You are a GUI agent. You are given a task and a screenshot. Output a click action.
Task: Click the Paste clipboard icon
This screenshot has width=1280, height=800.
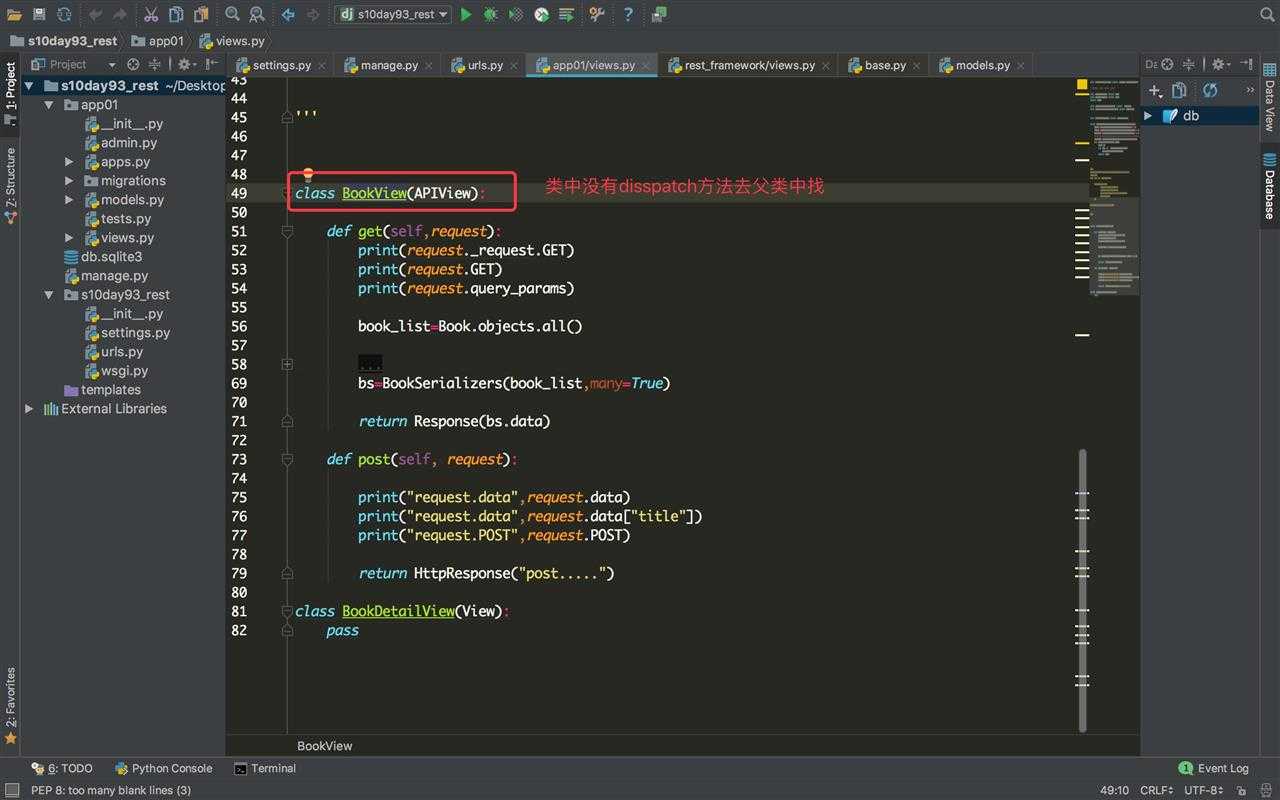pos(201,14)
